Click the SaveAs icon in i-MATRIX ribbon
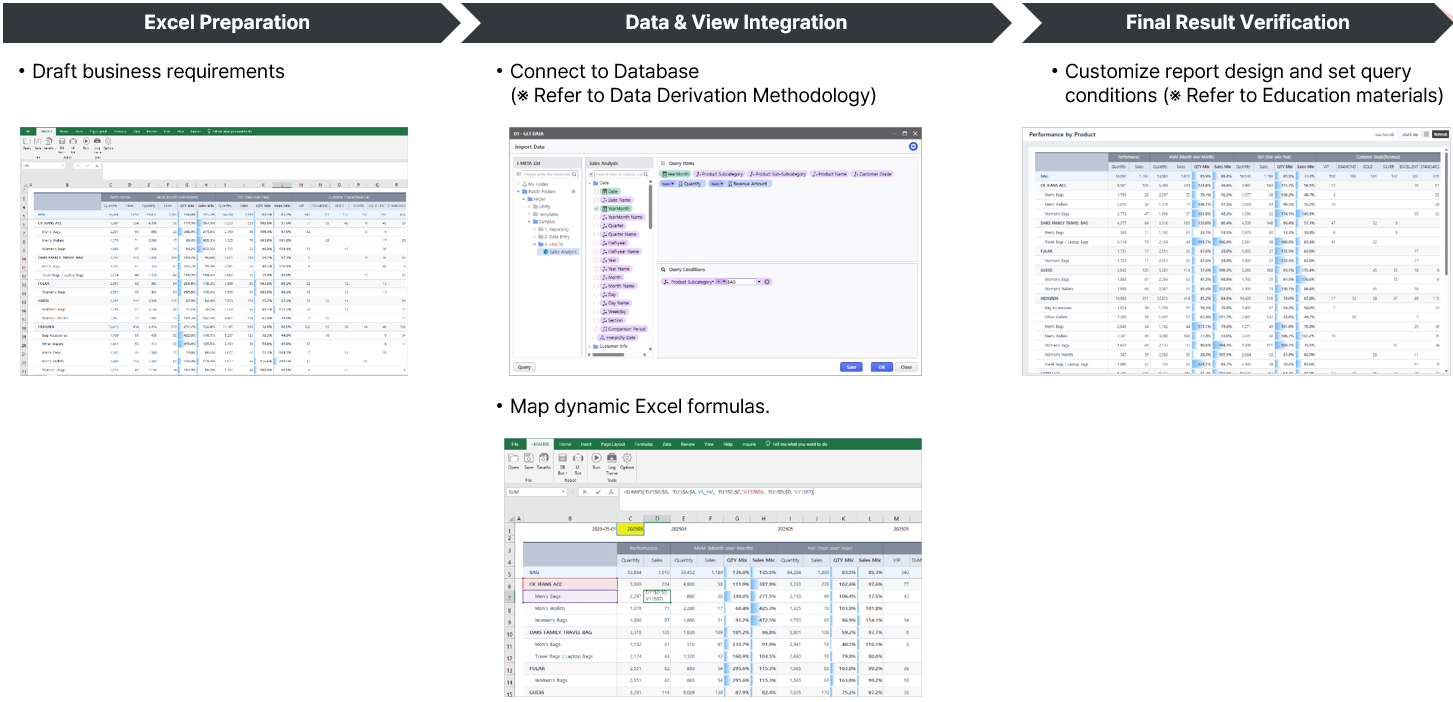 tap(543, 458)
